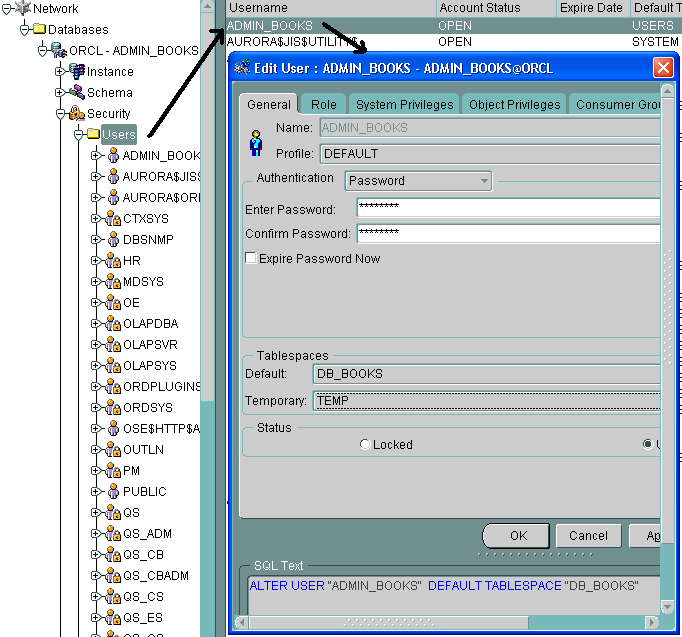682x637 pixels.
Task: Click the HR locked user icon
Action: coord(113,260)
